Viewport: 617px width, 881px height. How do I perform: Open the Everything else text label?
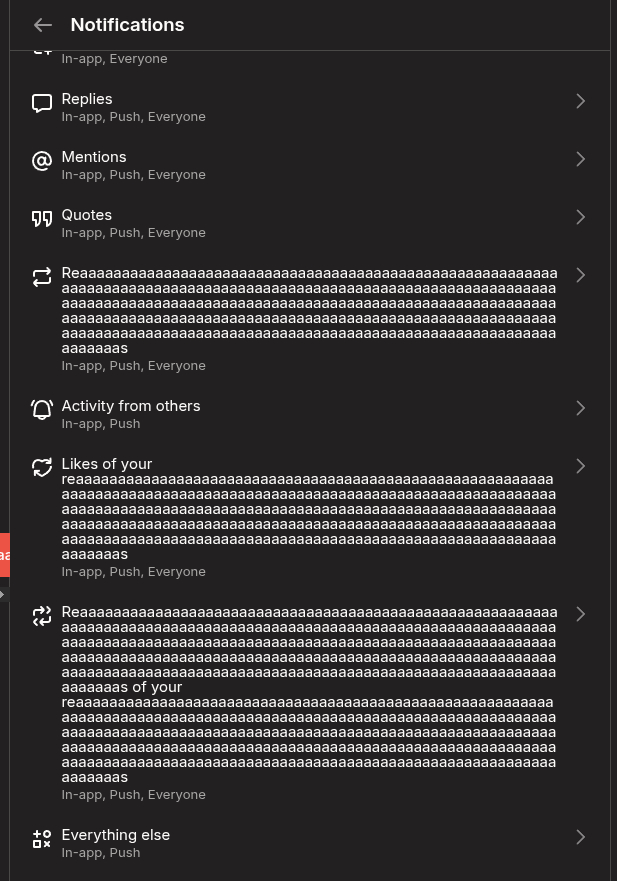(x=116, y=835)
